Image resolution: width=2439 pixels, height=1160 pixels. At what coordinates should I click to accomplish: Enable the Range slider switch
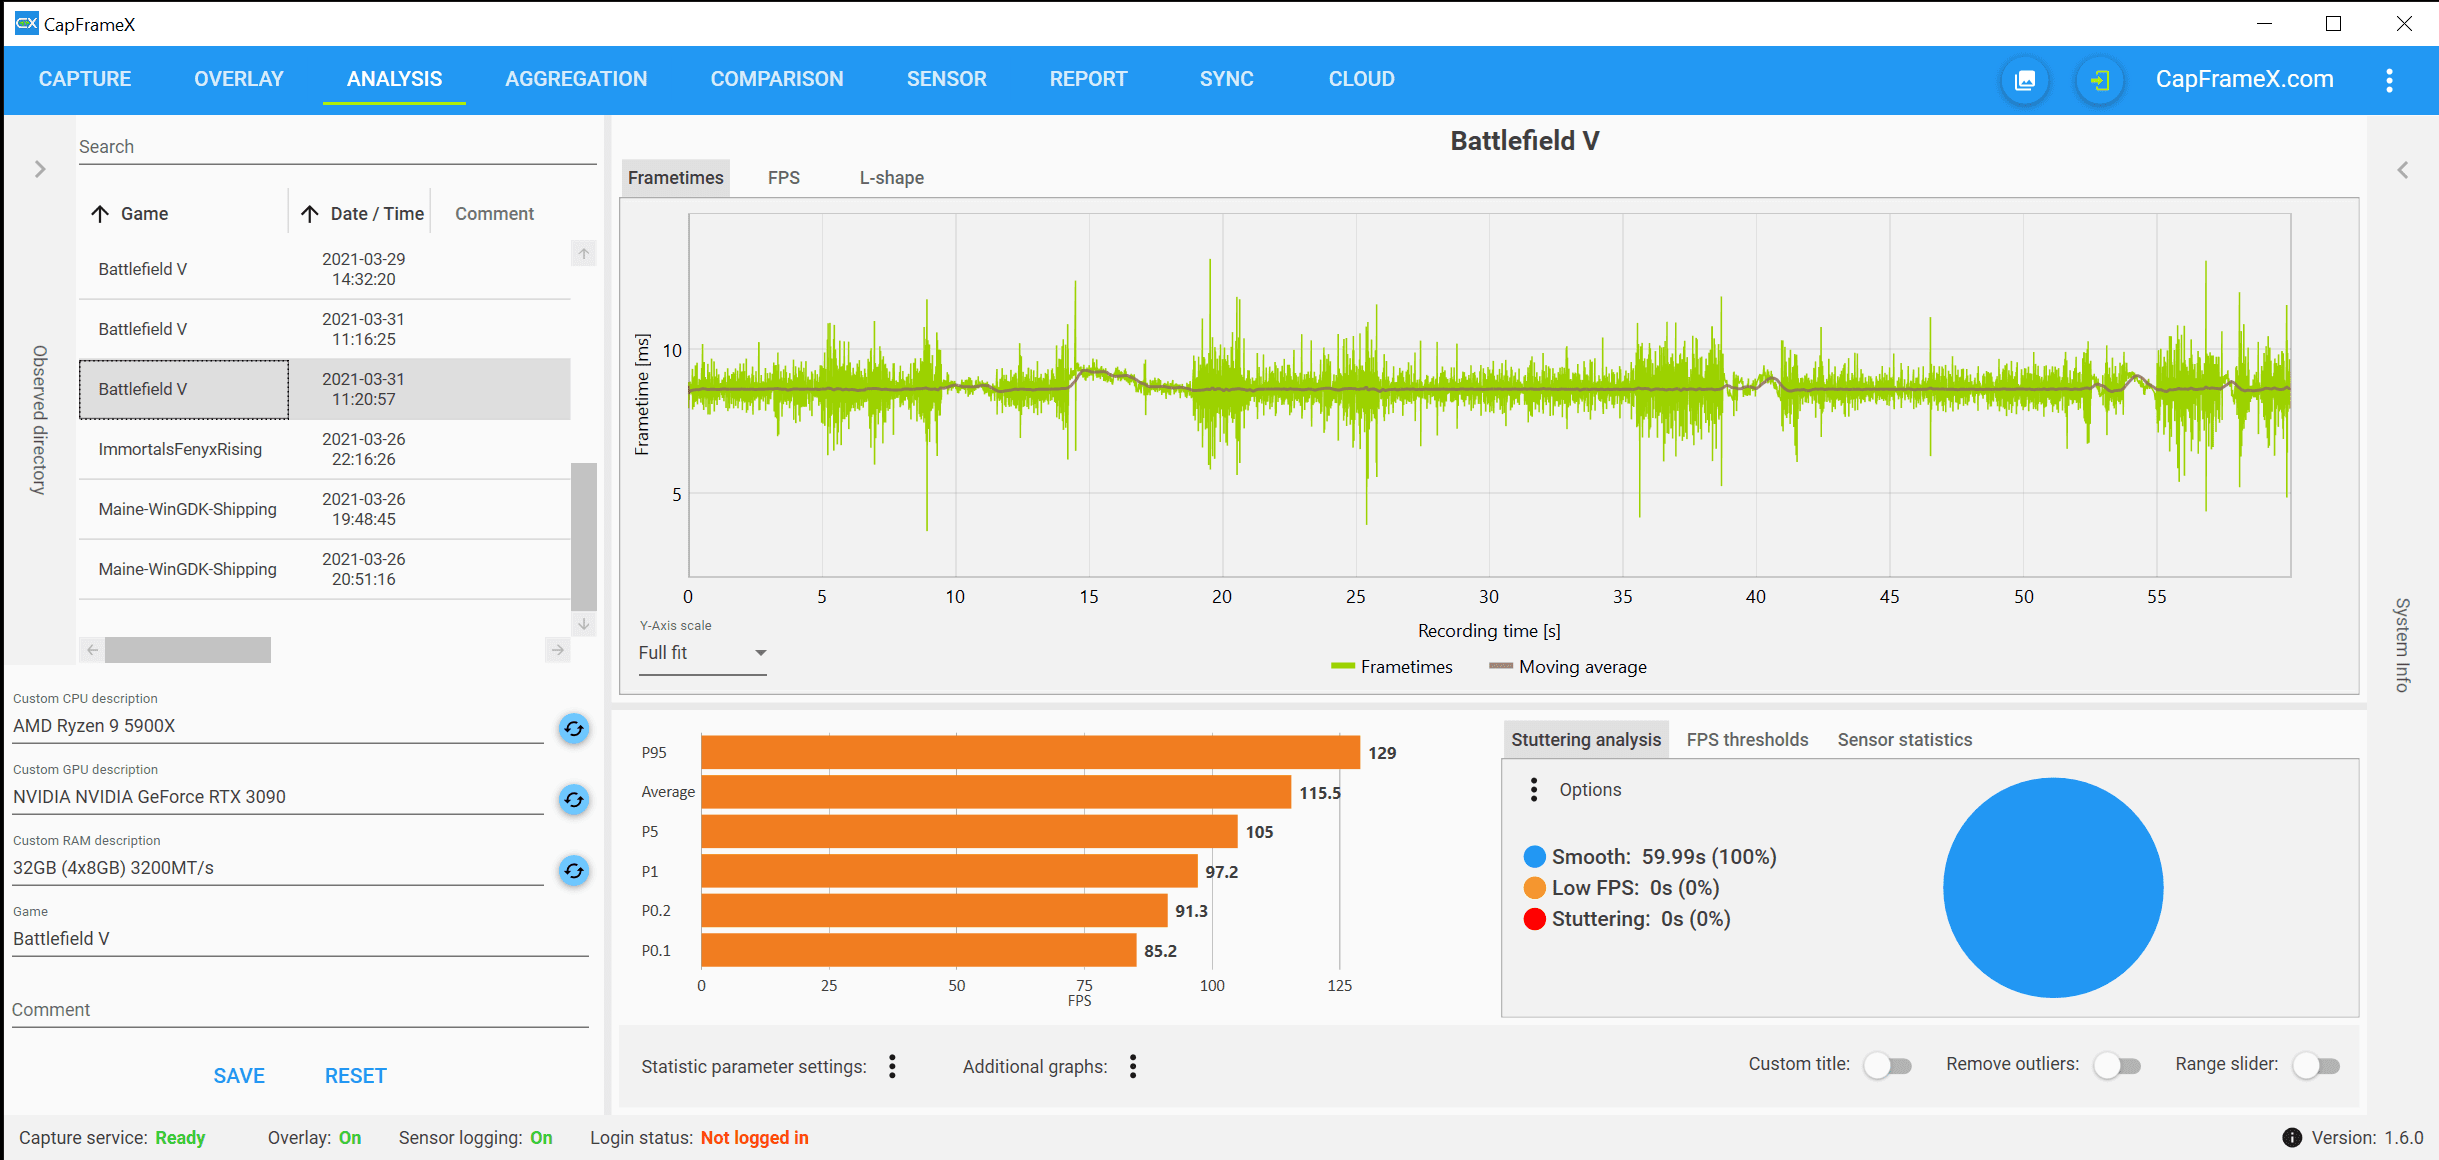2316,1065
